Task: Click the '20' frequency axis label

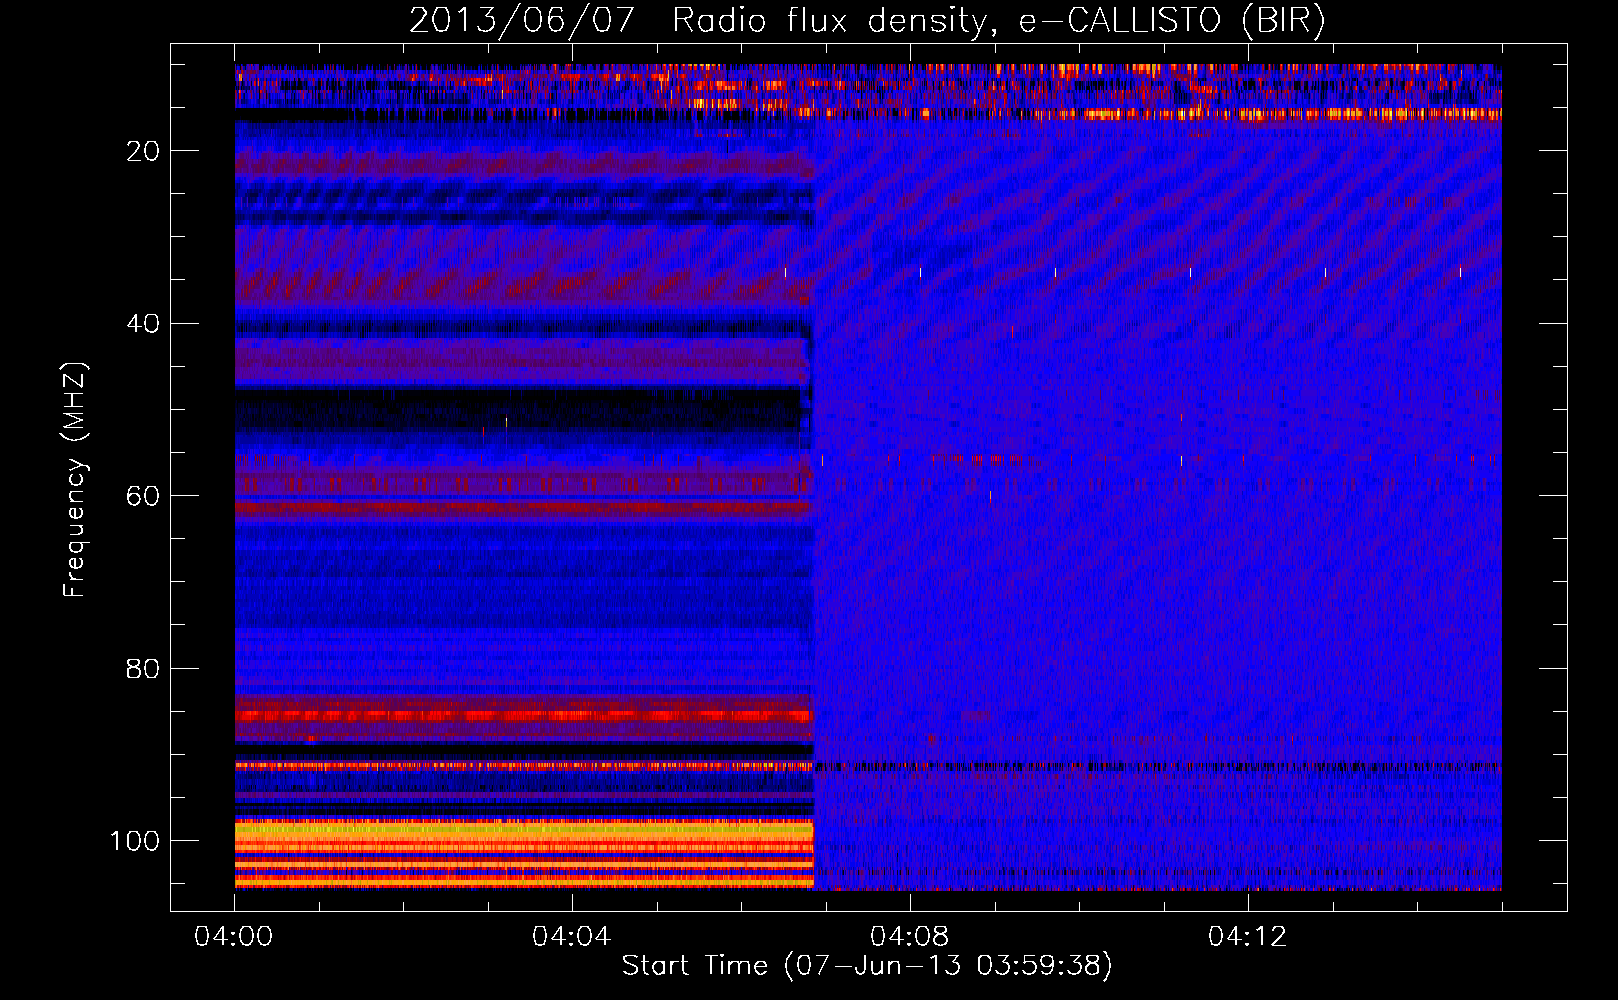Action: point(144,152)
